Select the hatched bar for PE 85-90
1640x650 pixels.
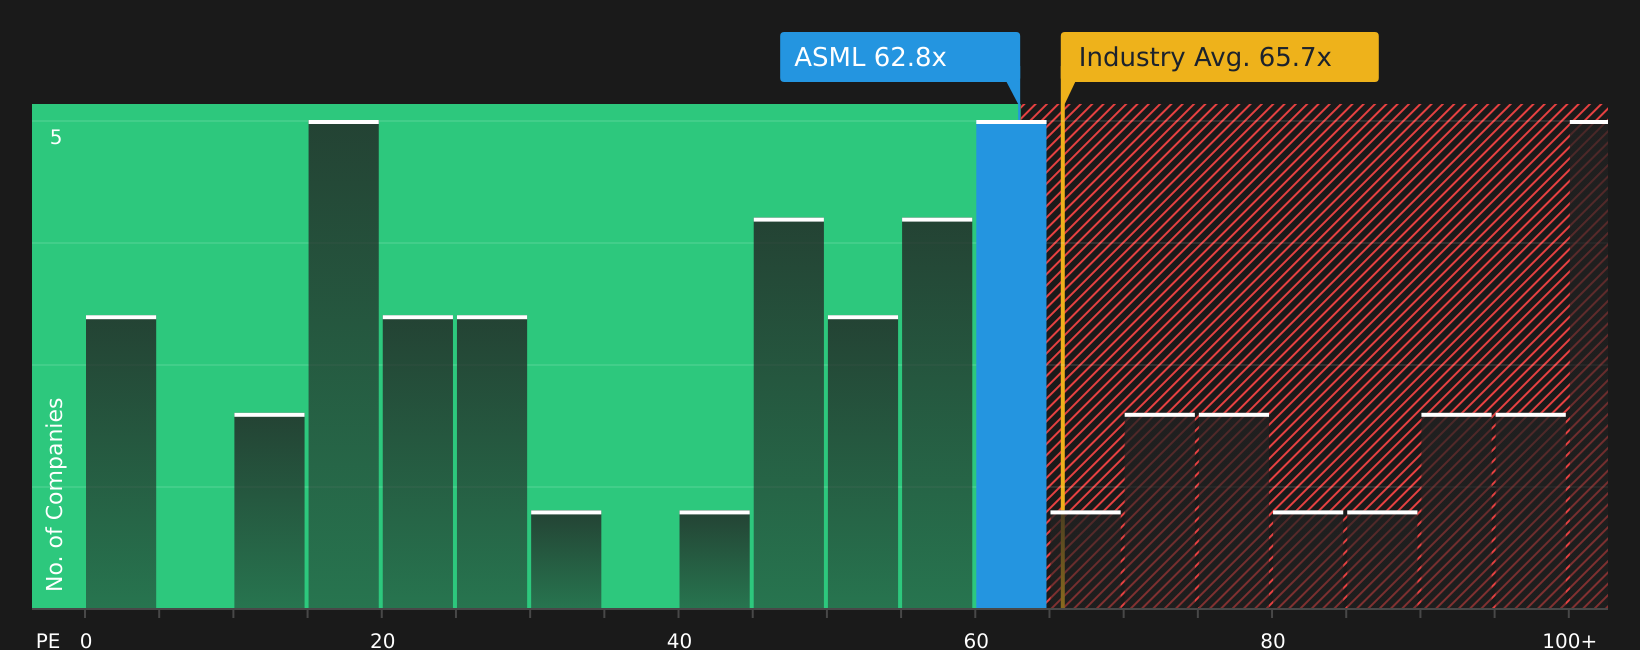pyautogui.click(x=1382, y=560)
